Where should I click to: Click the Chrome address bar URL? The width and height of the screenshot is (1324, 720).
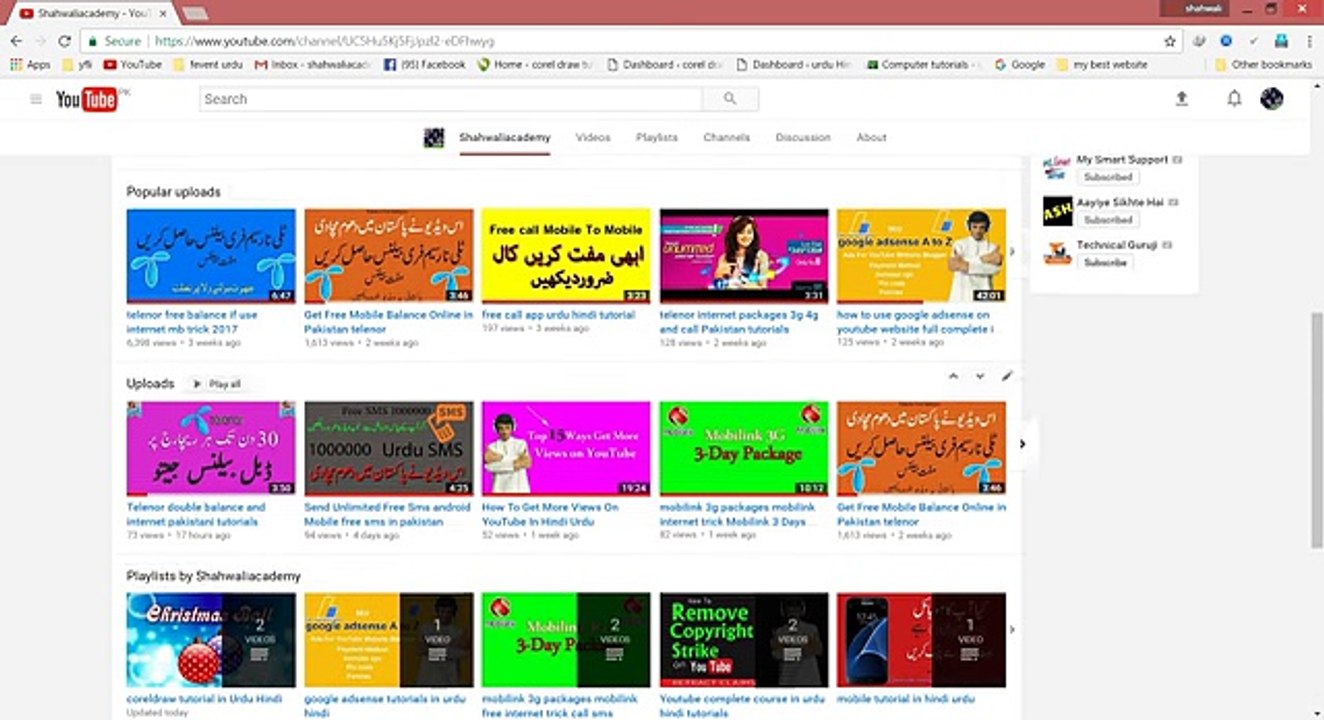(324, 41)
